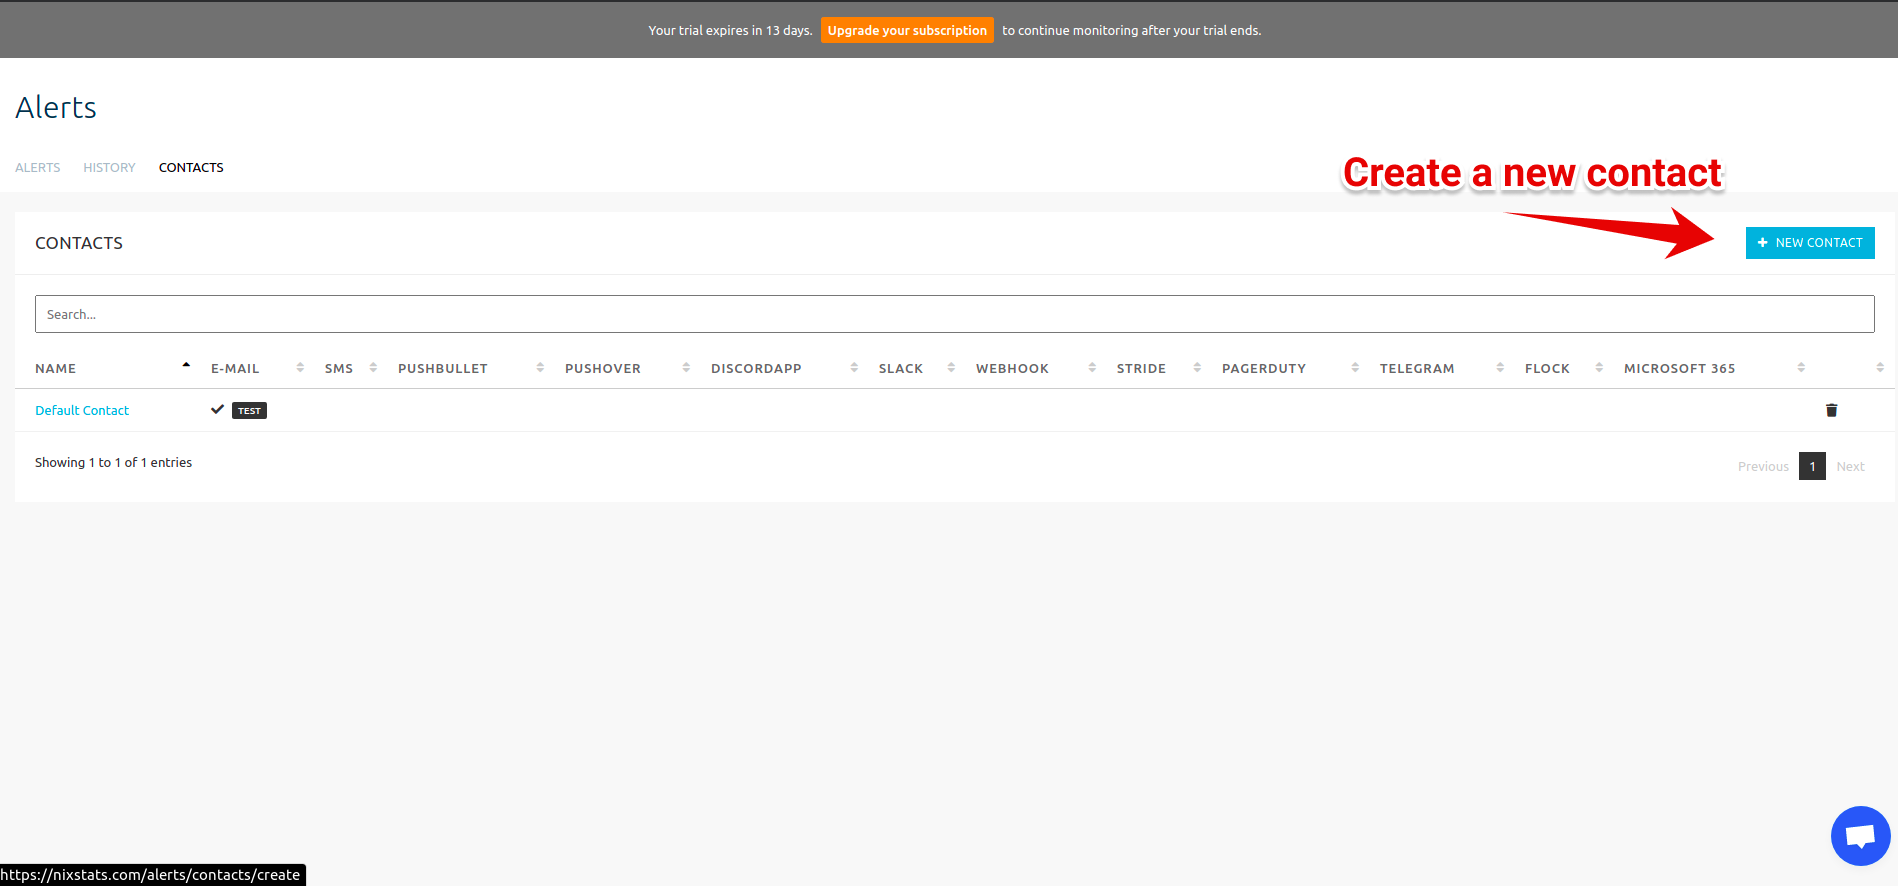Sort by DISCORDAPP column header
1898x886 pixels.
point(756,368)
